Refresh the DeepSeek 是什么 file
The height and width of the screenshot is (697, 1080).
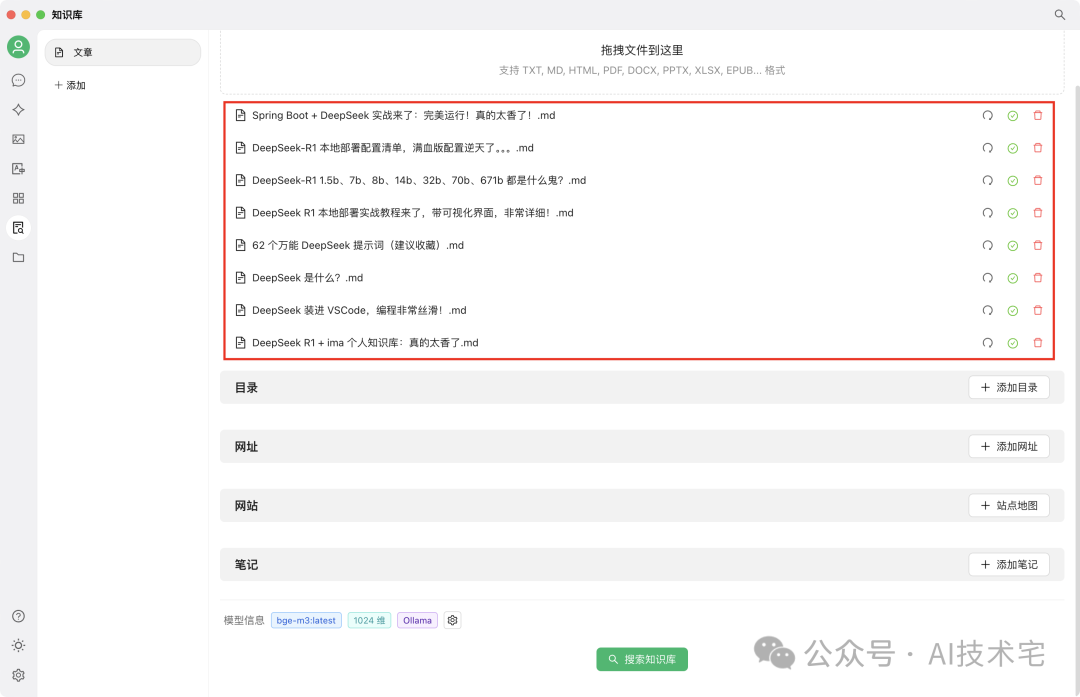(x=988, y=278)
